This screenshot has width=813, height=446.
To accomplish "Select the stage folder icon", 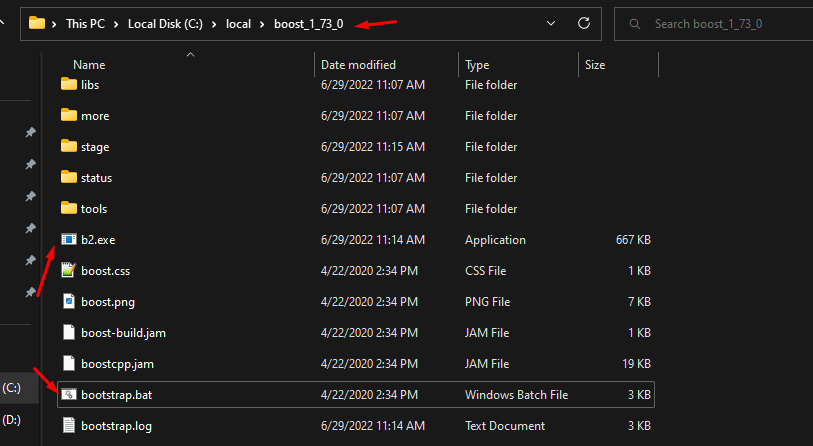I will pyautogui.click(x=68, y=147).
